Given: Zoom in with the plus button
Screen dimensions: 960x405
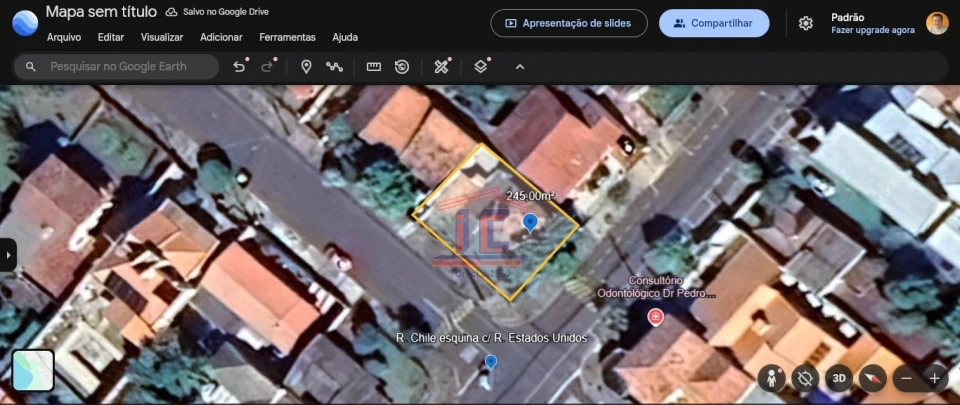Looking at the screenshot, I should click(934, 378).
